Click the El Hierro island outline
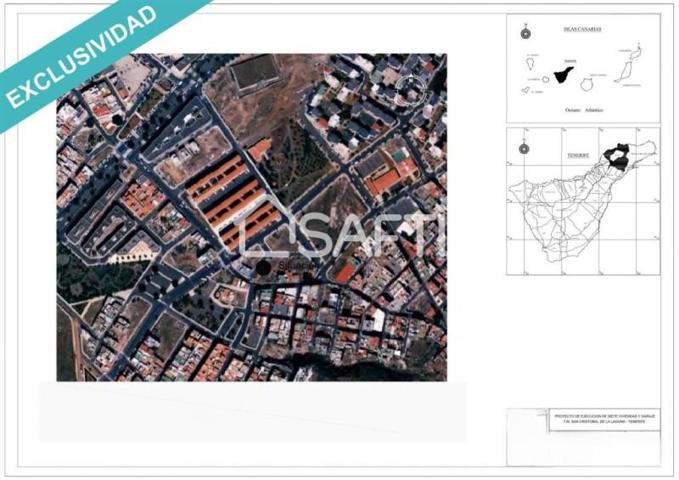Screen dimensions: 679x480 point(525,90)
